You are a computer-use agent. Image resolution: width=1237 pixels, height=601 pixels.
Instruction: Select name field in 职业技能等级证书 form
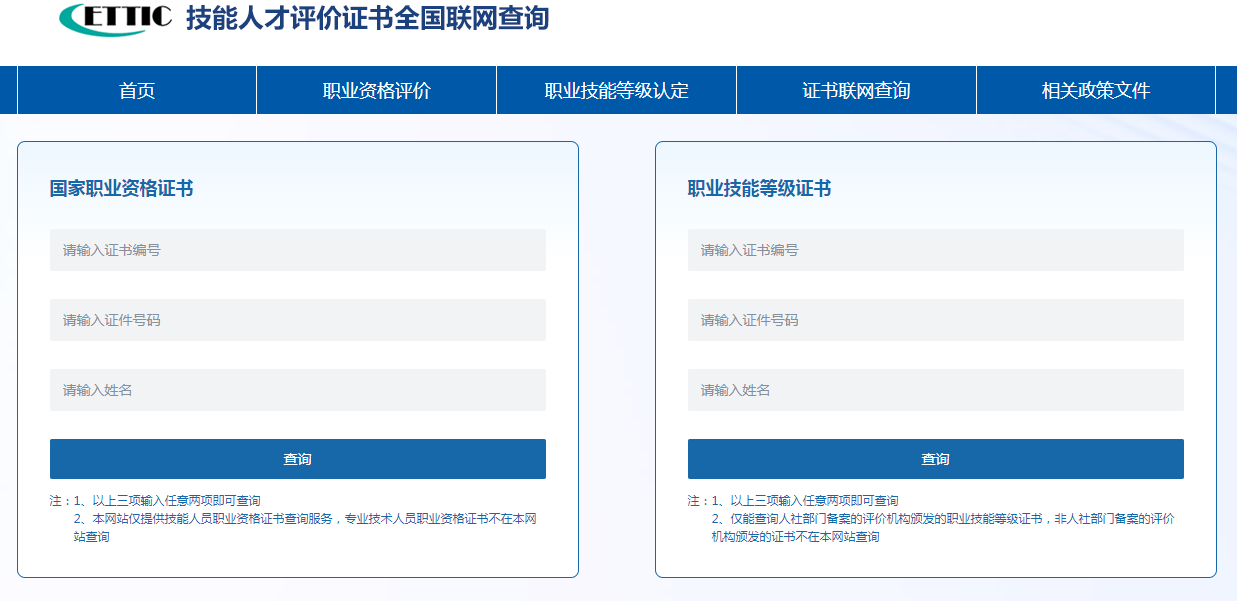click(935, 390)
